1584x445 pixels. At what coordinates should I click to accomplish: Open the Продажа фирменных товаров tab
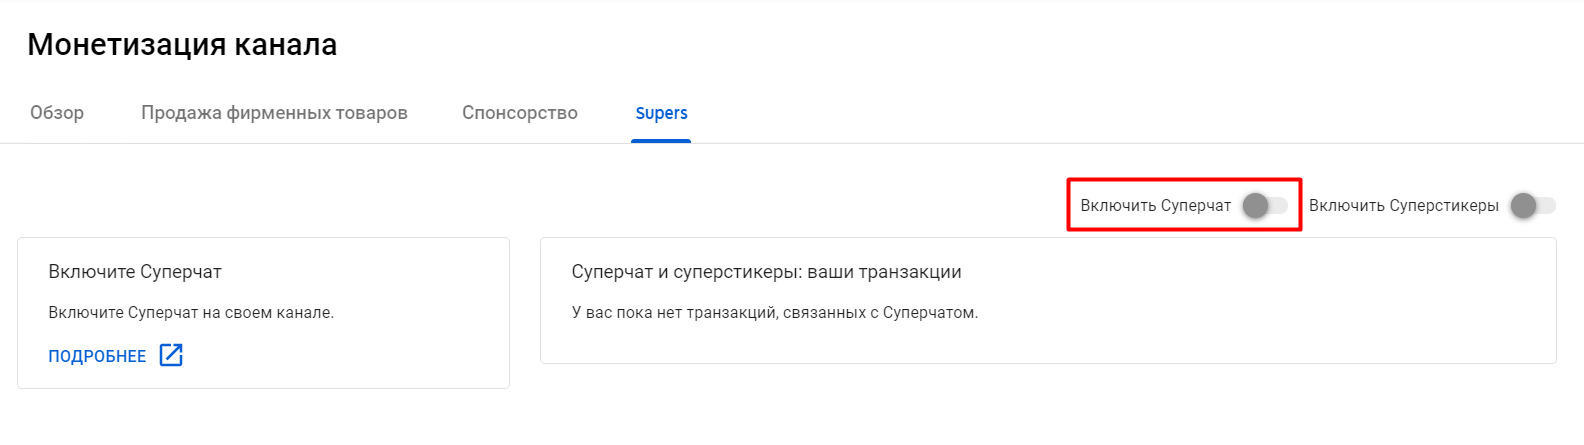tap(274, 113)
